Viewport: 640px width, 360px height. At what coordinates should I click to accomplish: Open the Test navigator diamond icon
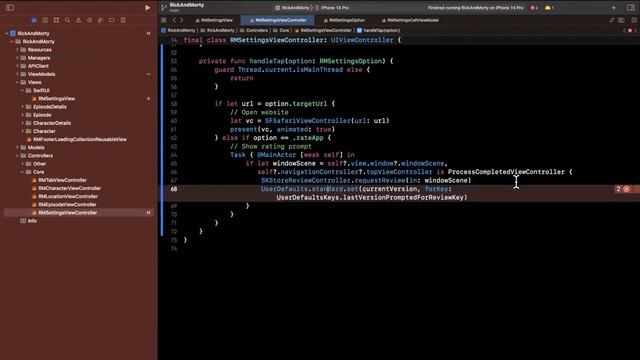tap(89, 20)
